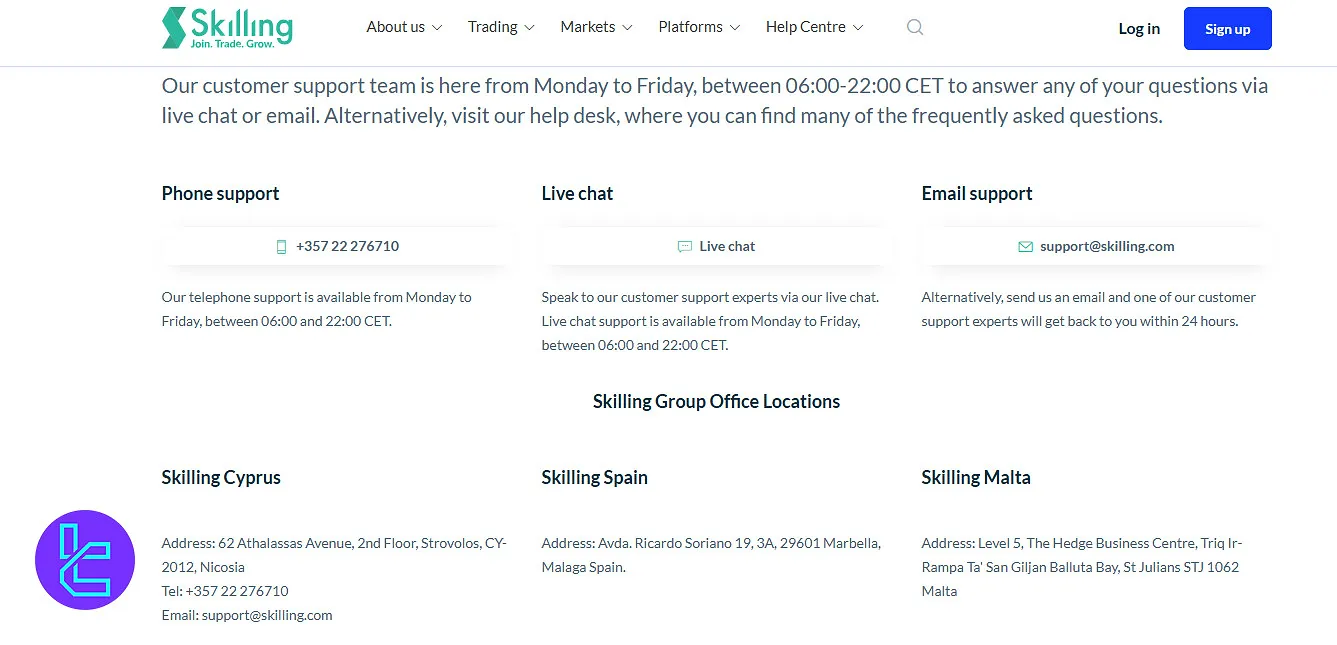Open the Markets menu
The image size is (1337, 645).
coord(588,27)
